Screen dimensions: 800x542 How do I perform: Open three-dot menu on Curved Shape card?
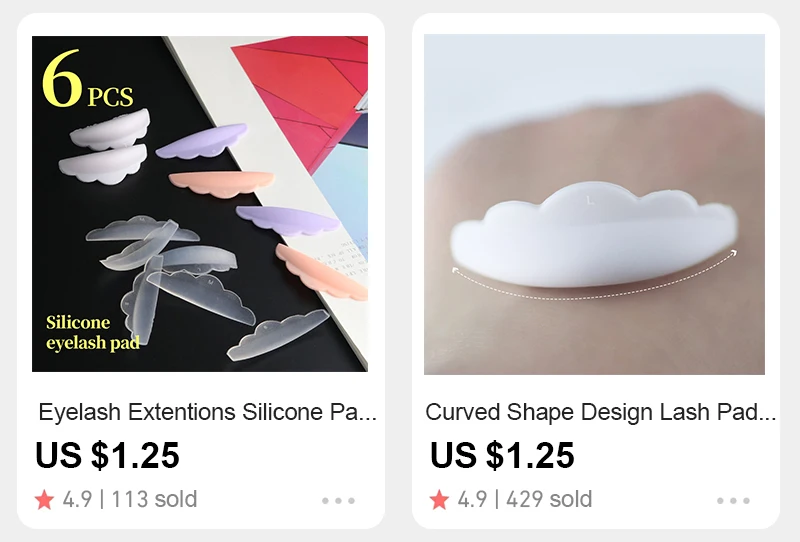733,501
